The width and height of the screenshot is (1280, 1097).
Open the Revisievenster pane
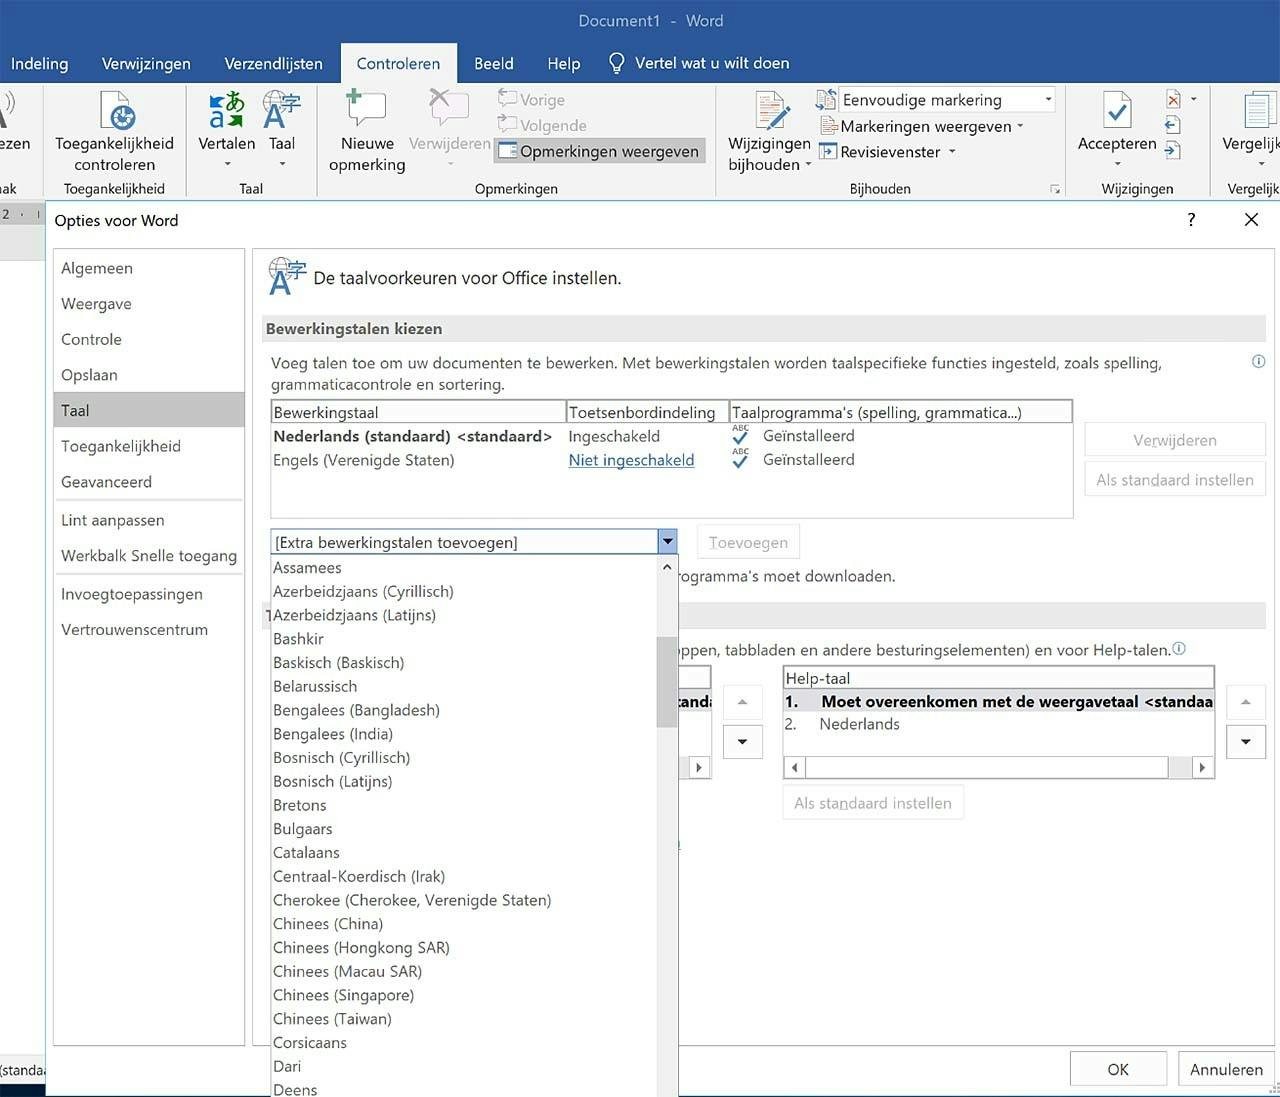point(880,152)
